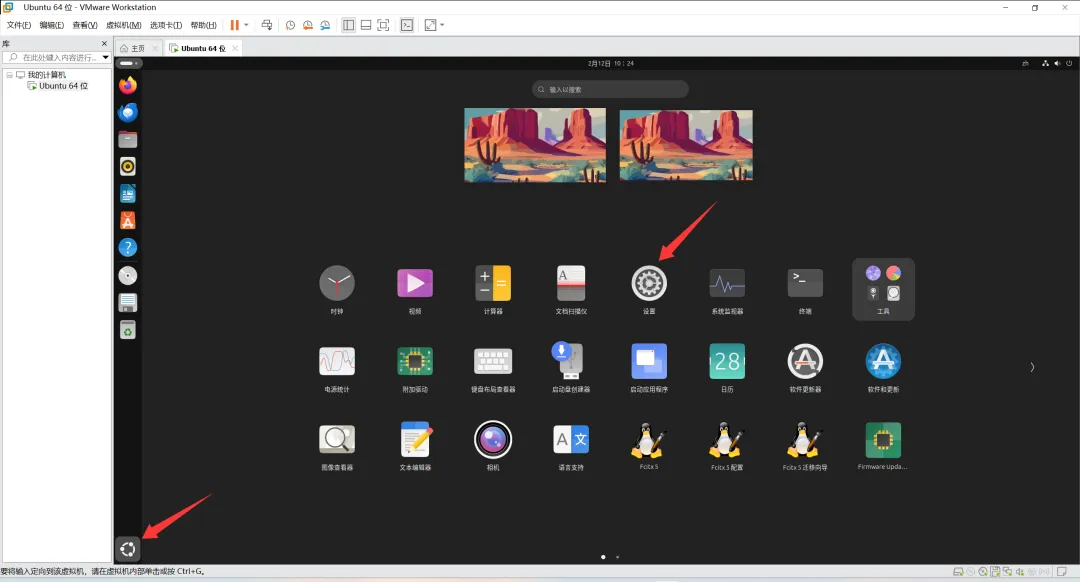Launch the 文本编辑器 text editor app

[x=415, y=439]
